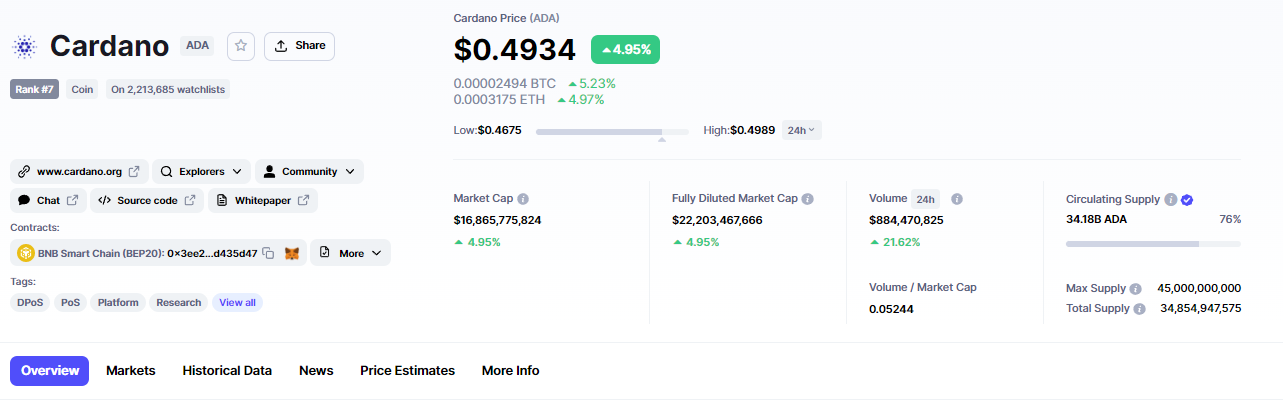The height and width of the screenshot is (402, 1283).
Task: Switch to the Price Estimates tab
Action: point(408,371)
